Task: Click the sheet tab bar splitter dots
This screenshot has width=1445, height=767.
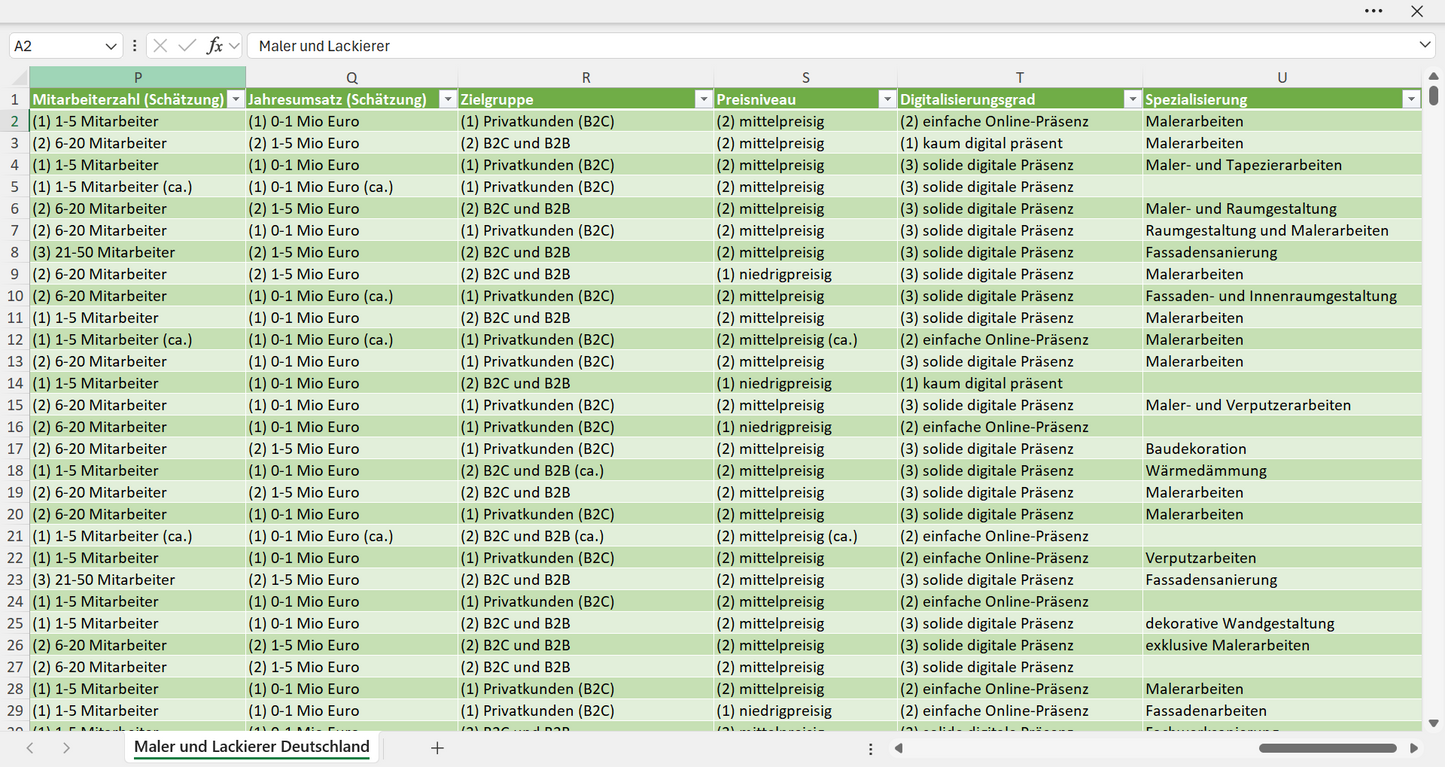Action: coord(871,748)
